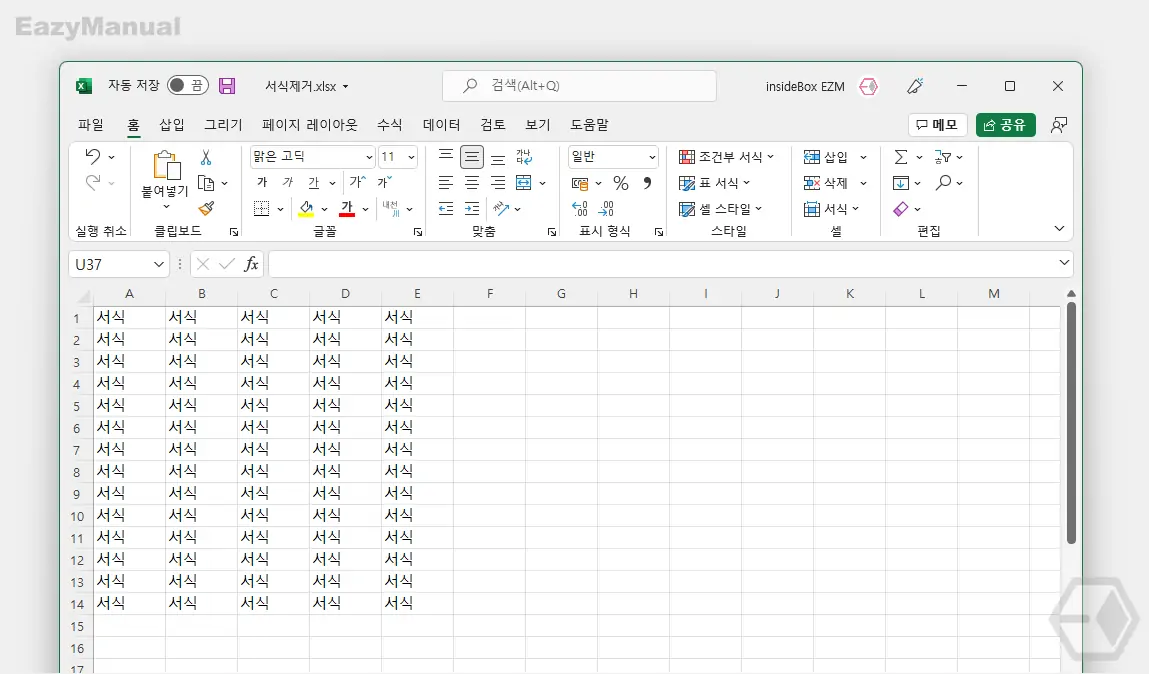The image size is (1149, 674).
Task: Decrease font size icon
Action: 385,182
